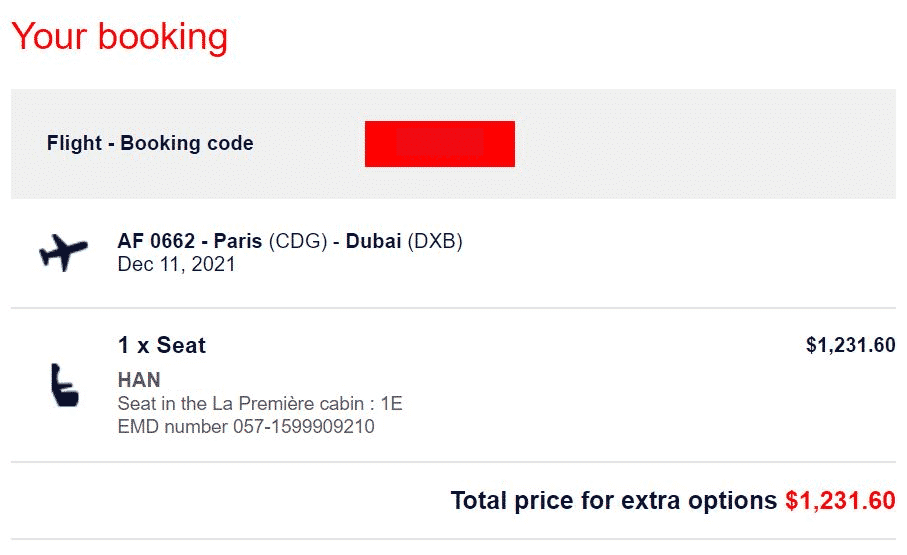This screenshot has width=907, height=555.
Task: Click the (CDG) airport code
Action: click(298, 241)
